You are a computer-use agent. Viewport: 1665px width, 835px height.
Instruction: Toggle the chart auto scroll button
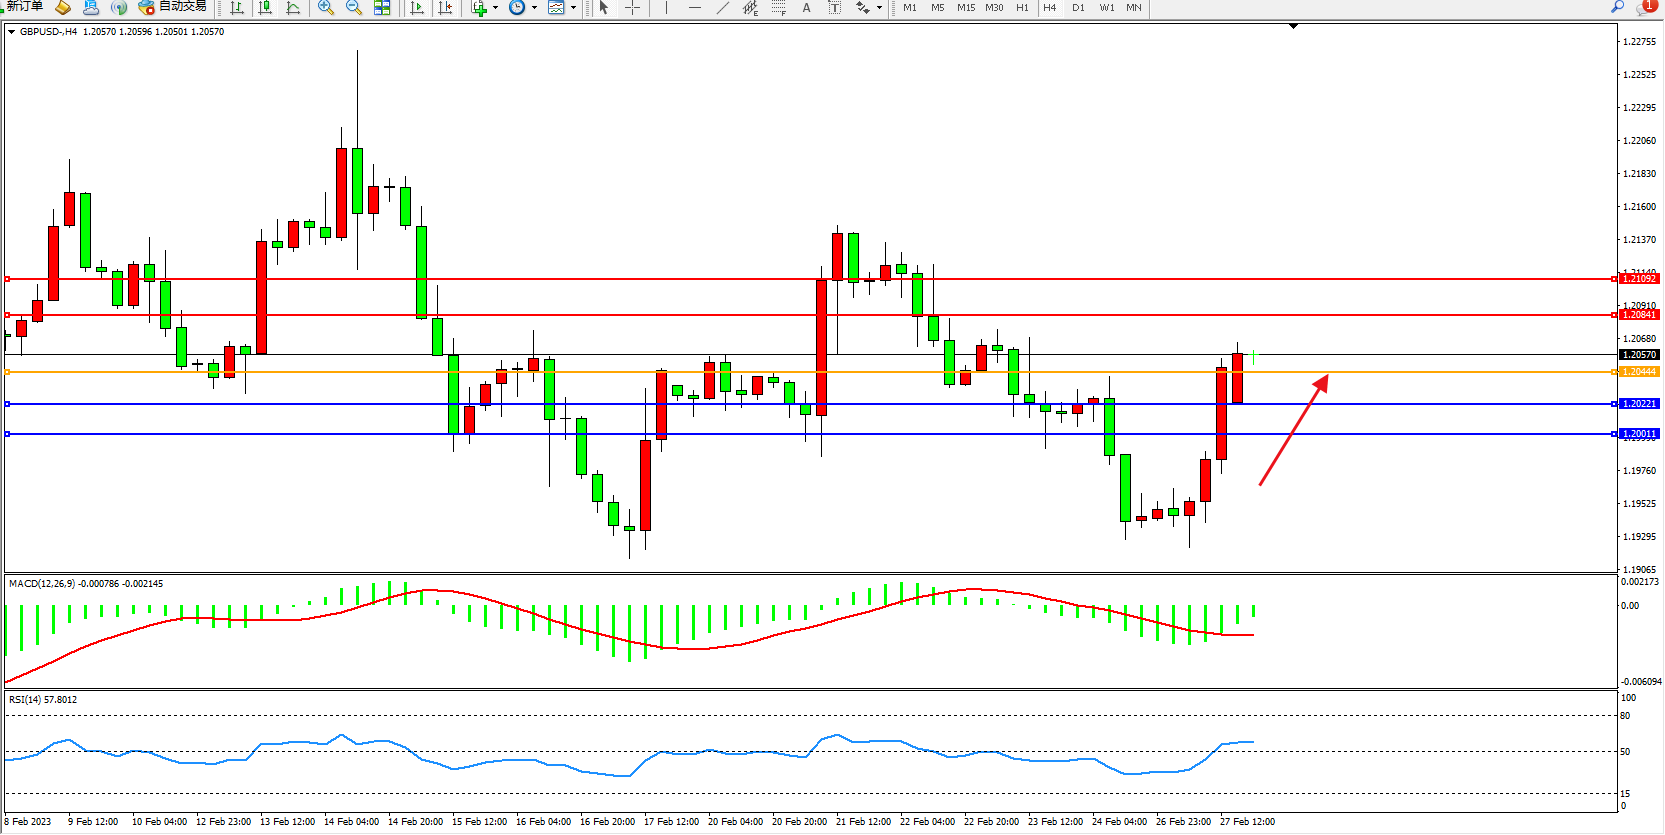(418, 8)
